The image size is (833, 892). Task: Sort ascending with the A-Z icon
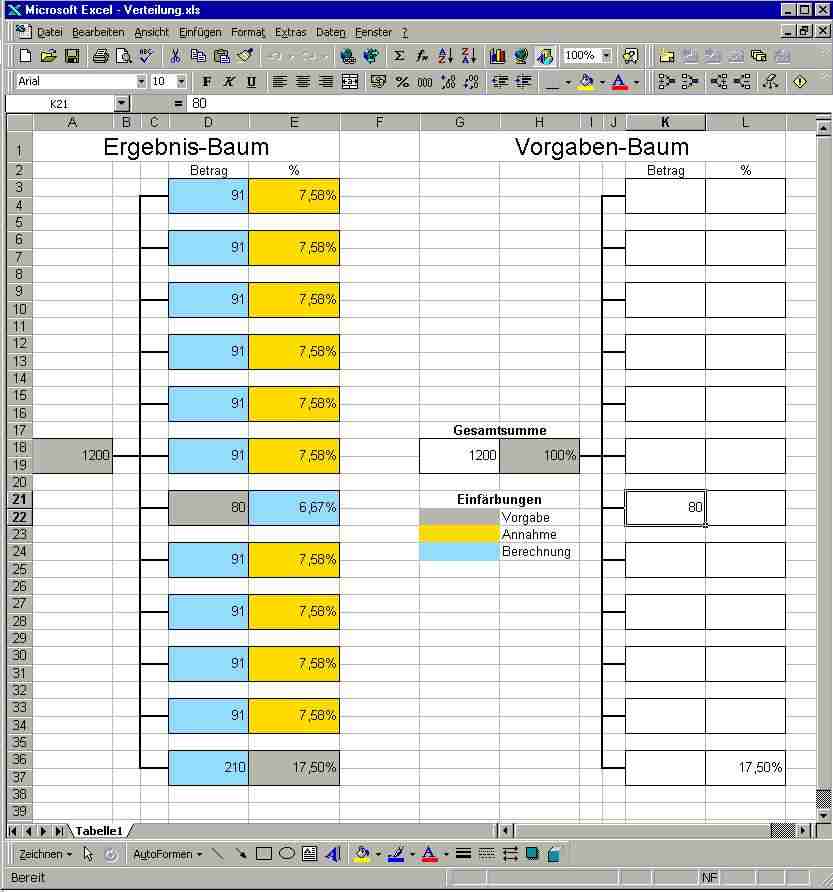coord(446,56)
